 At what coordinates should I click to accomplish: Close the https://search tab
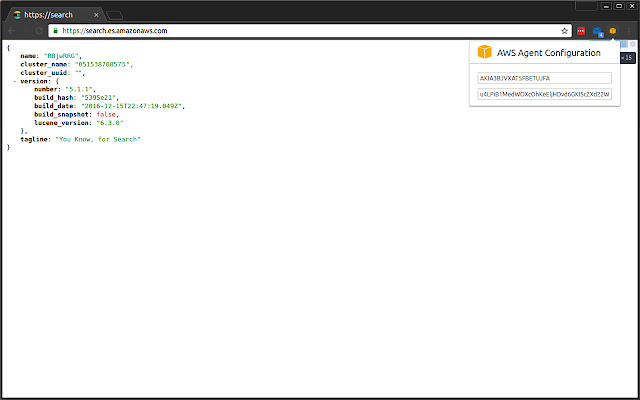(96, 15)
